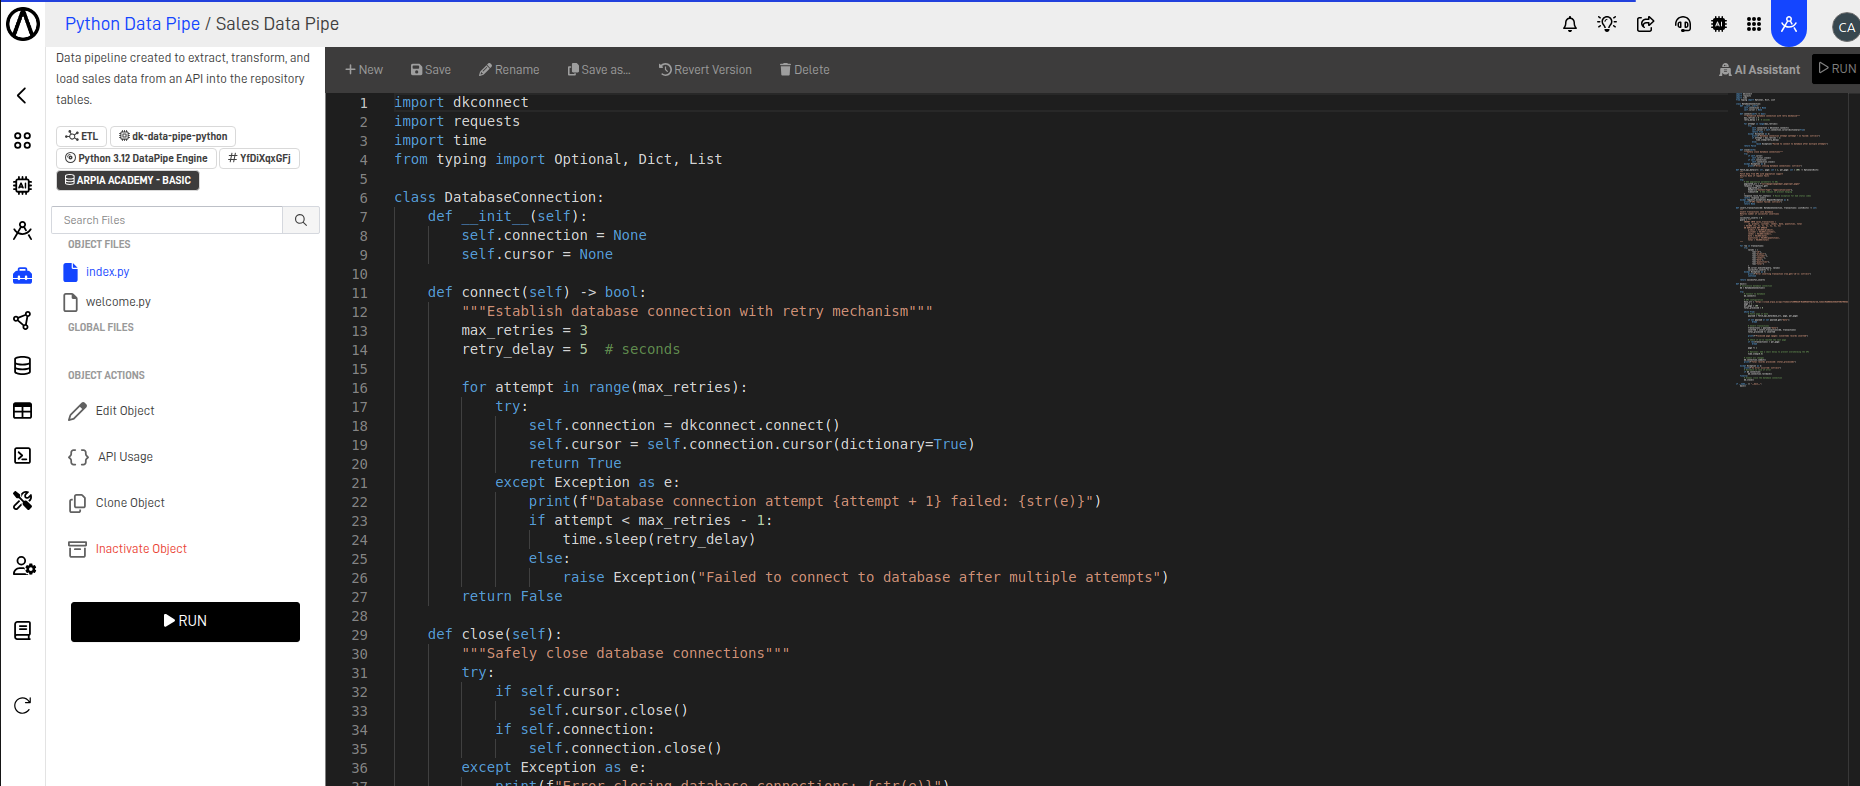Open the notifications bell

(1570, 24)
